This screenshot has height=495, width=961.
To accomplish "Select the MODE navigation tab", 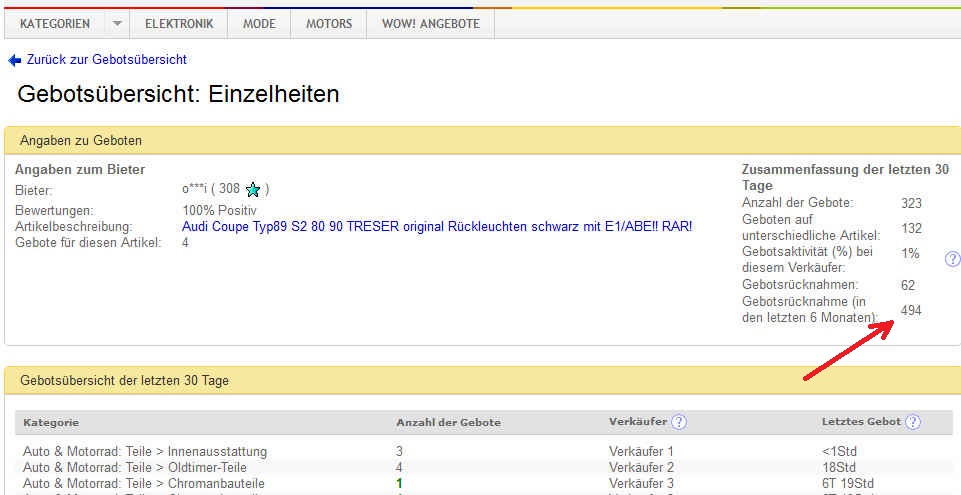I will [x=259, y=24].
